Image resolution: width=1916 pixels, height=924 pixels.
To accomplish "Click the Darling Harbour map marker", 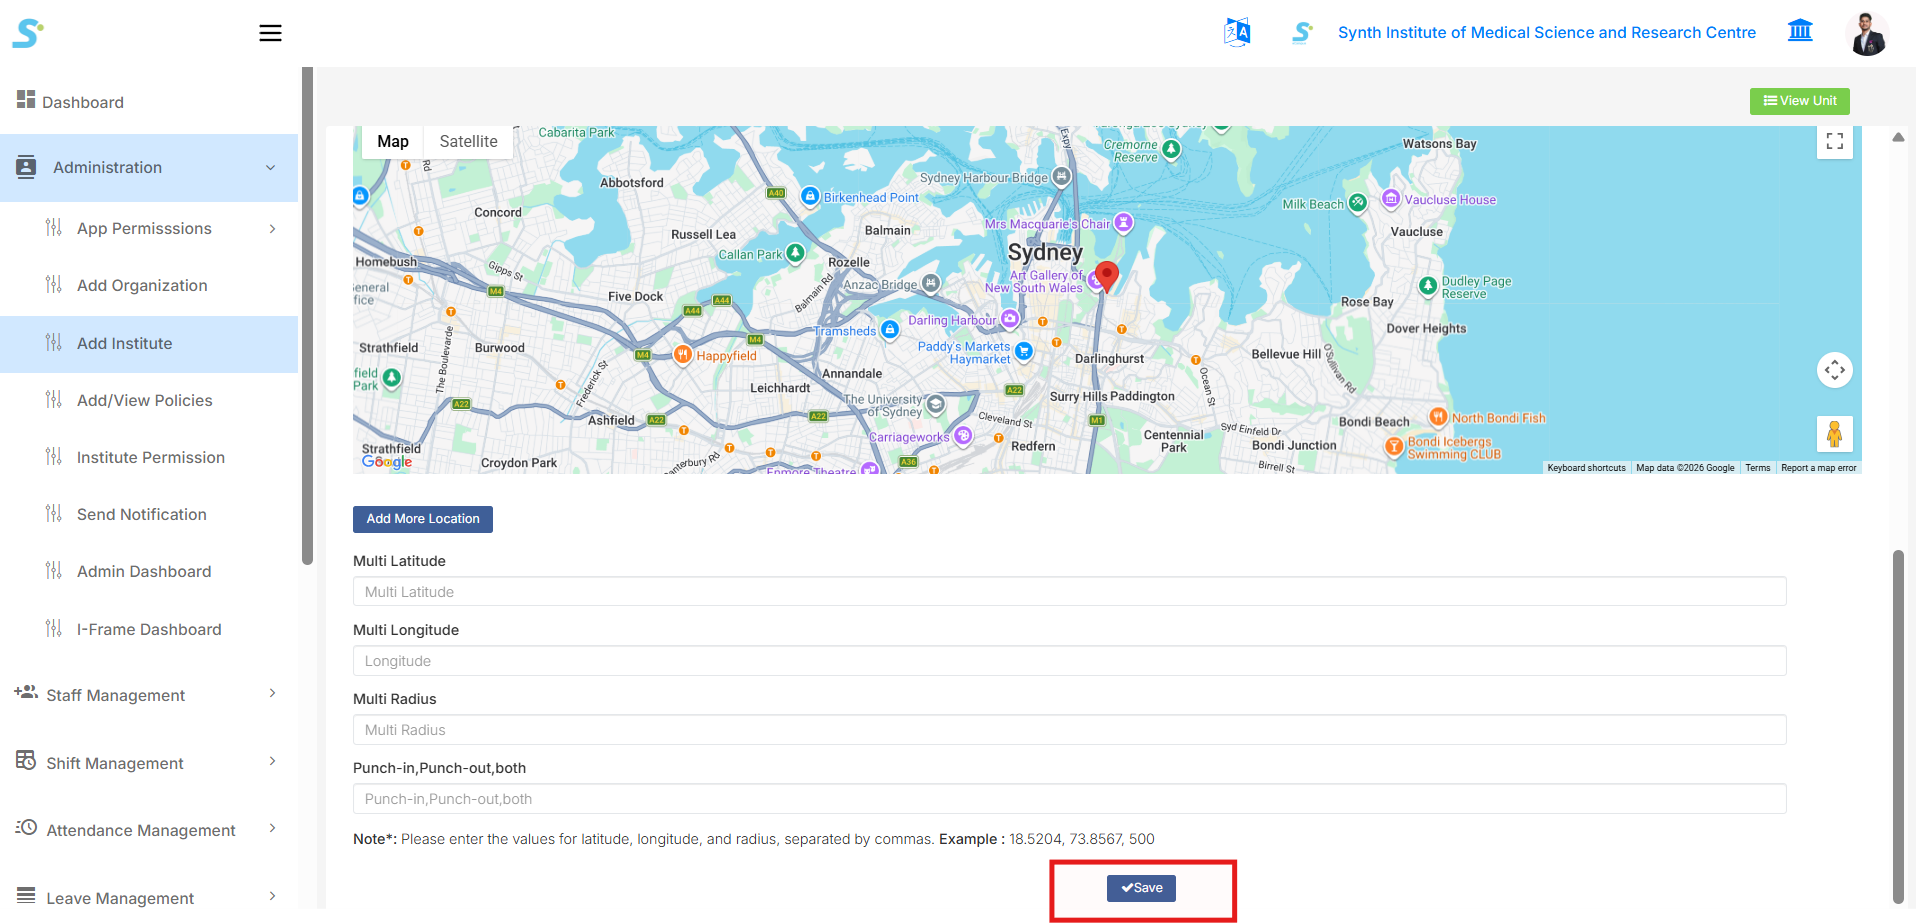I will click(x=1010, y=319).
